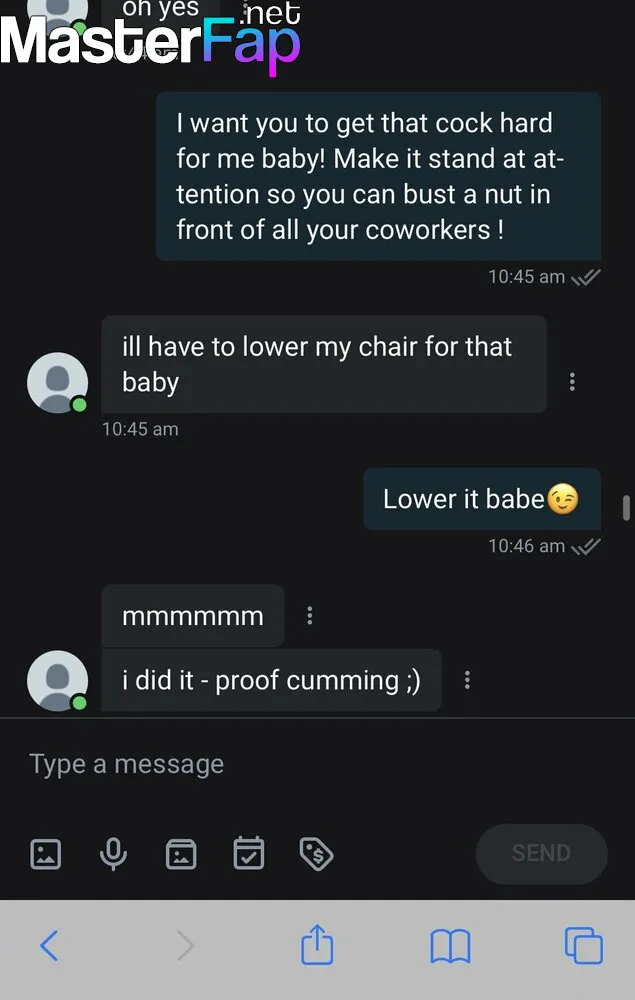Click the SEND button

541,853
